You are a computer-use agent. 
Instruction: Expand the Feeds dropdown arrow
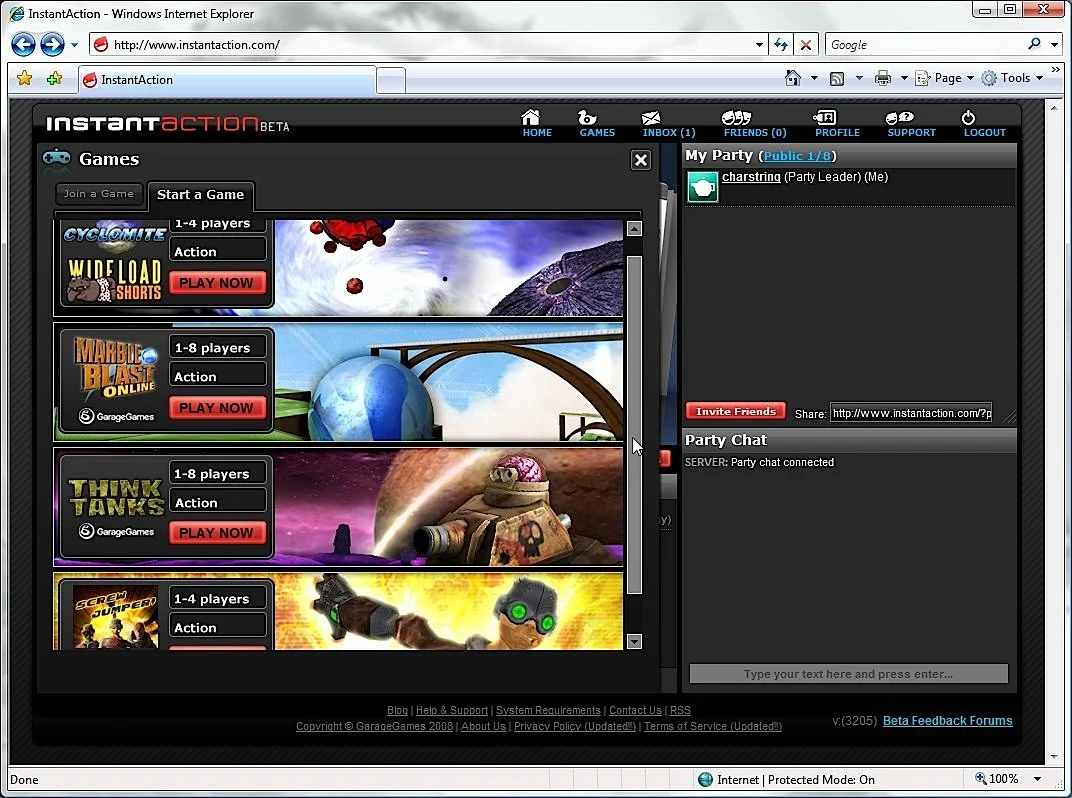(859, 78)
